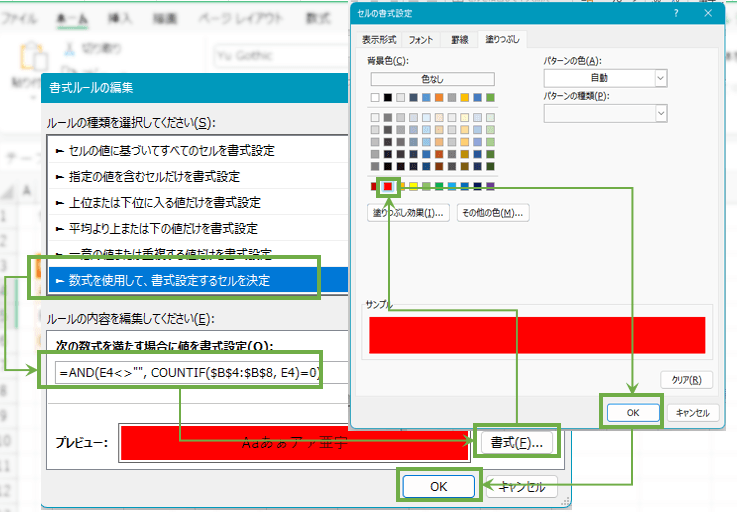Select rule 指定の値を含むセルだけを書式設定
Image resolution: width=737 pixels, height=512 pixels.
coord(198,176)
